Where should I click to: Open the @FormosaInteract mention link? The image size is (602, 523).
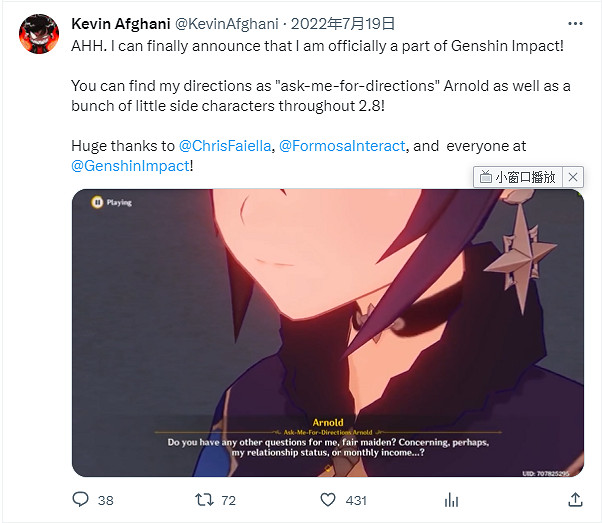click(x=342, y=146)
